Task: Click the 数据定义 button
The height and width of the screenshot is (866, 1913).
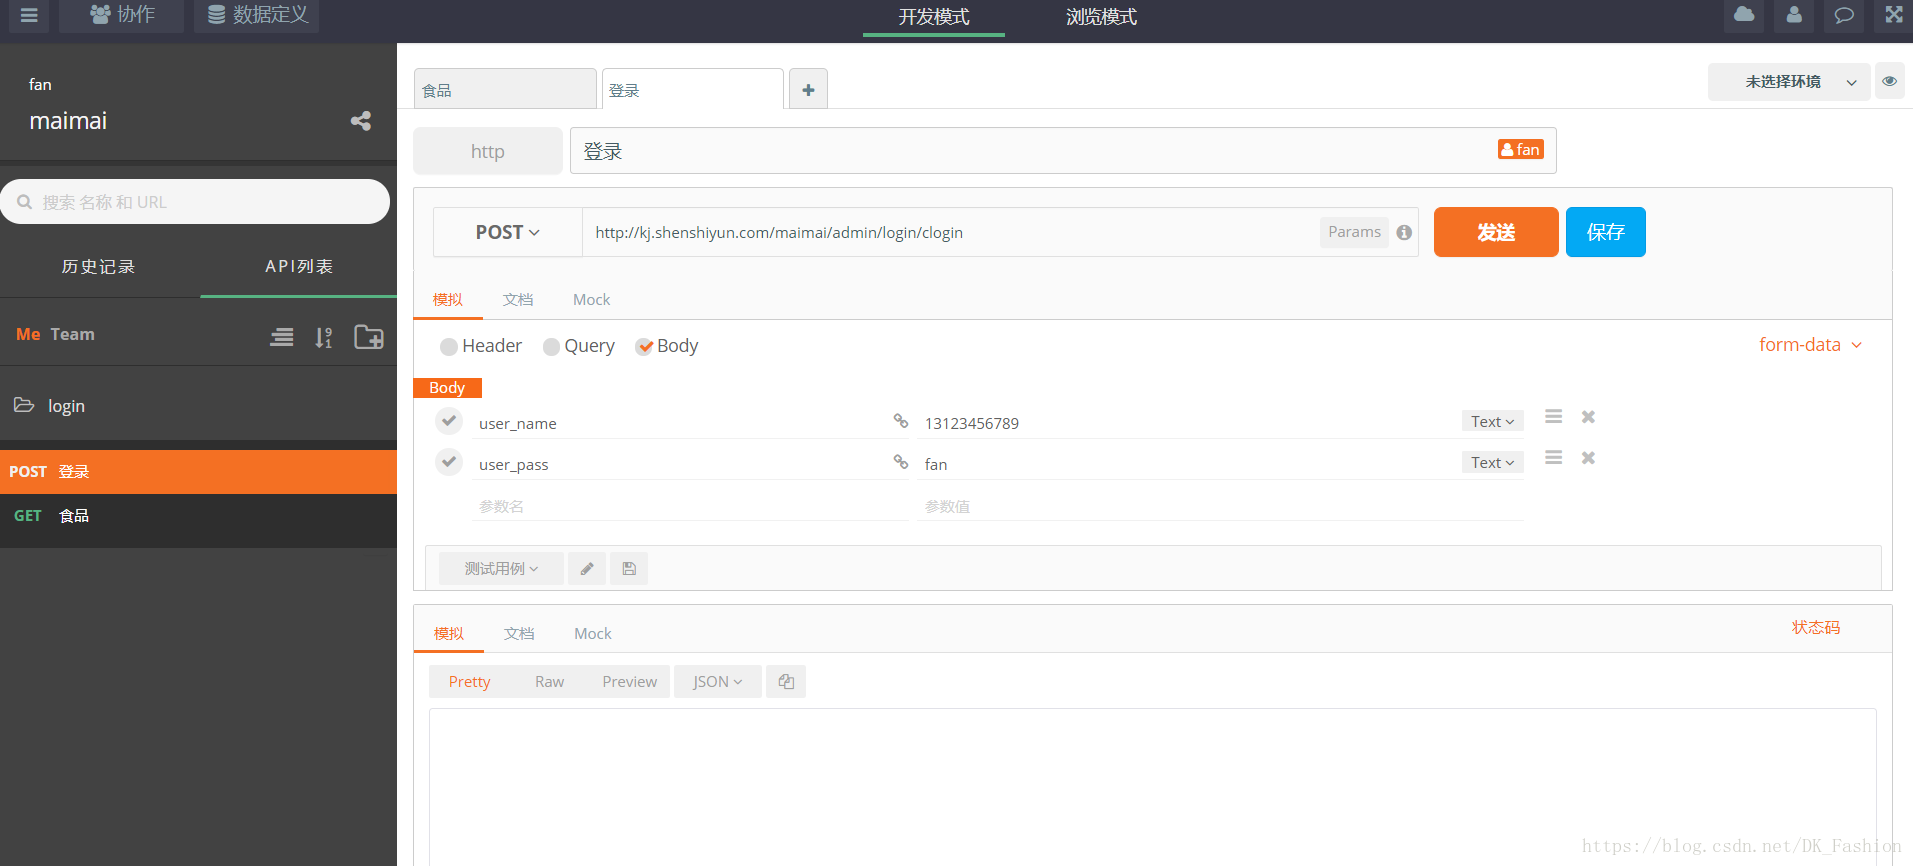Action: coord(257,15)
